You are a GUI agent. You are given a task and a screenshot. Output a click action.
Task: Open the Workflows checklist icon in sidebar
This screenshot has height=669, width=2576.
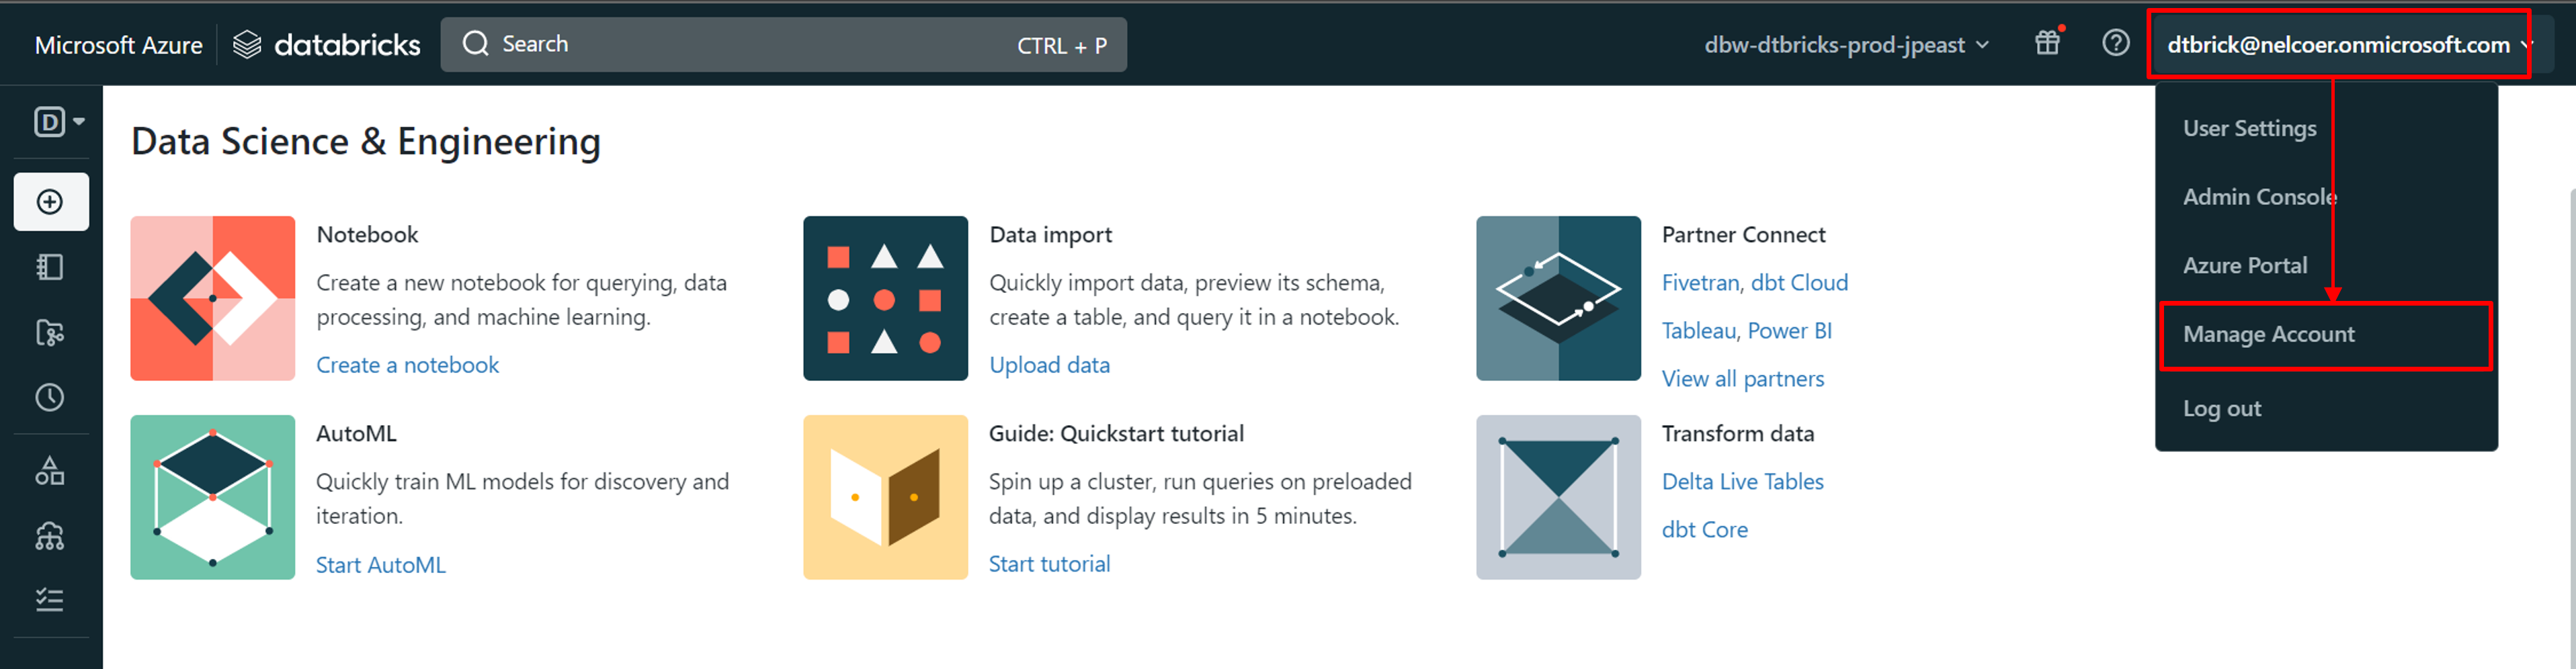click(x=50, y=600)
